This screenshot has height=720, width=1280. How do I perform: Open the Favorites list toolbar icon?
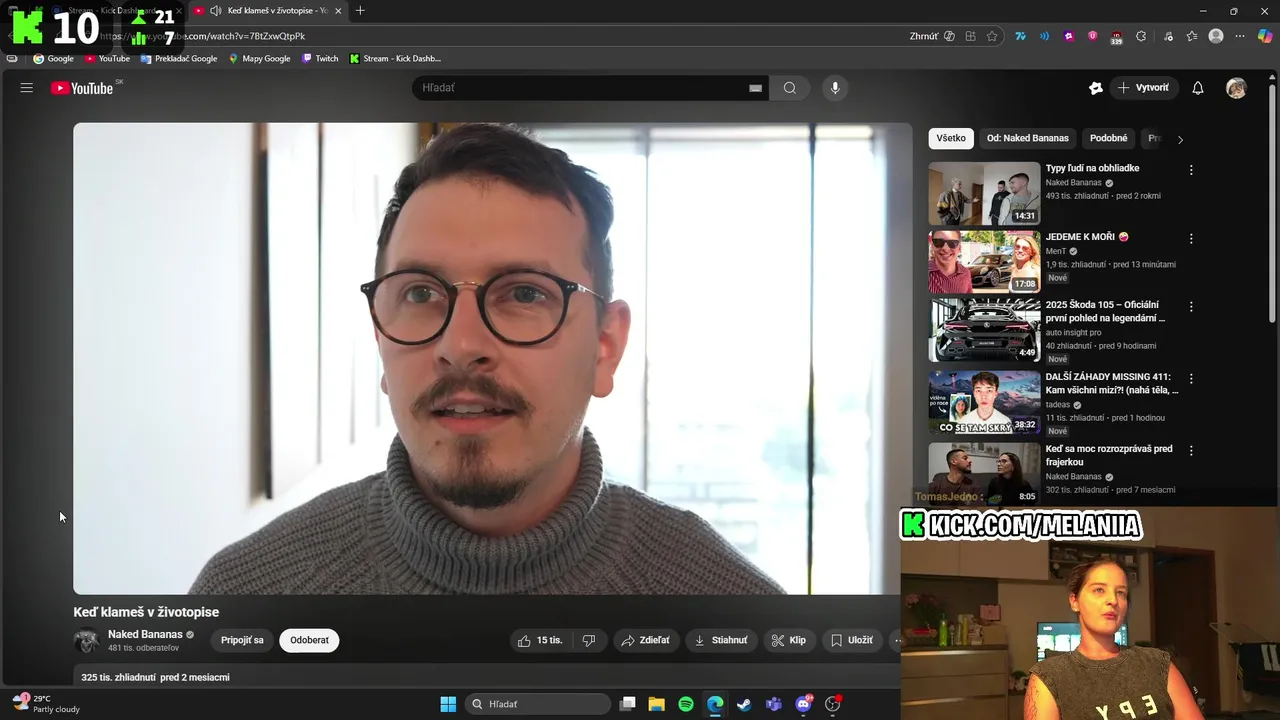(1192, 36)
